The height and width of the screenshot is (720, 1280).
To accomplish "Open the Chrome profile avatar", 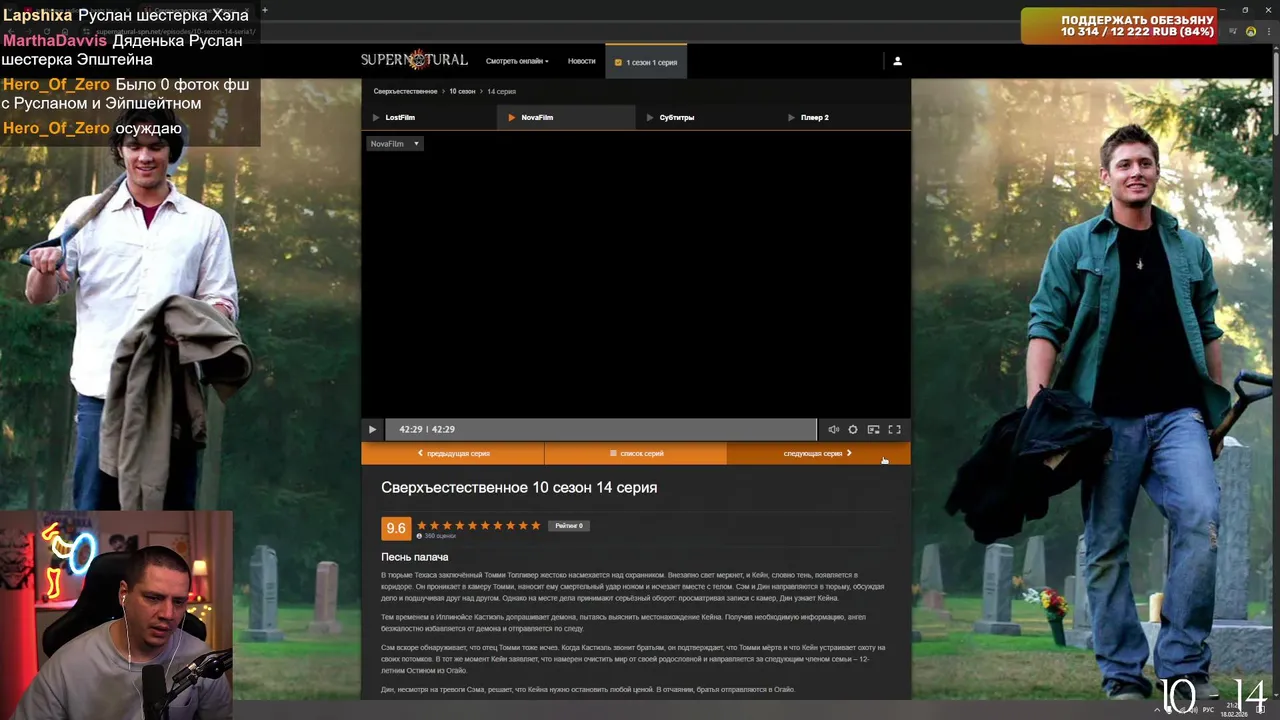I will pyautogui.click(x=1250, y=32).
